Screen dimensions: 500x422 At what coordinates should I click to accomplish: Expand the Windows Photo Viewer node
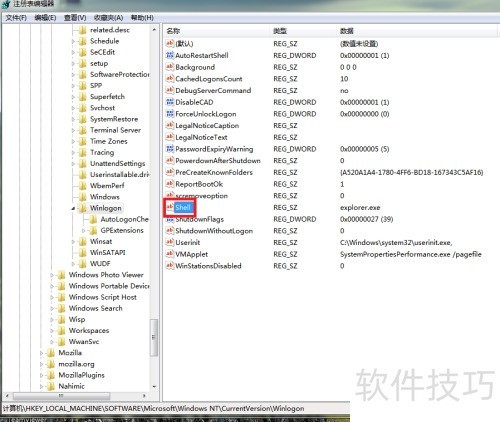point(52,275)
